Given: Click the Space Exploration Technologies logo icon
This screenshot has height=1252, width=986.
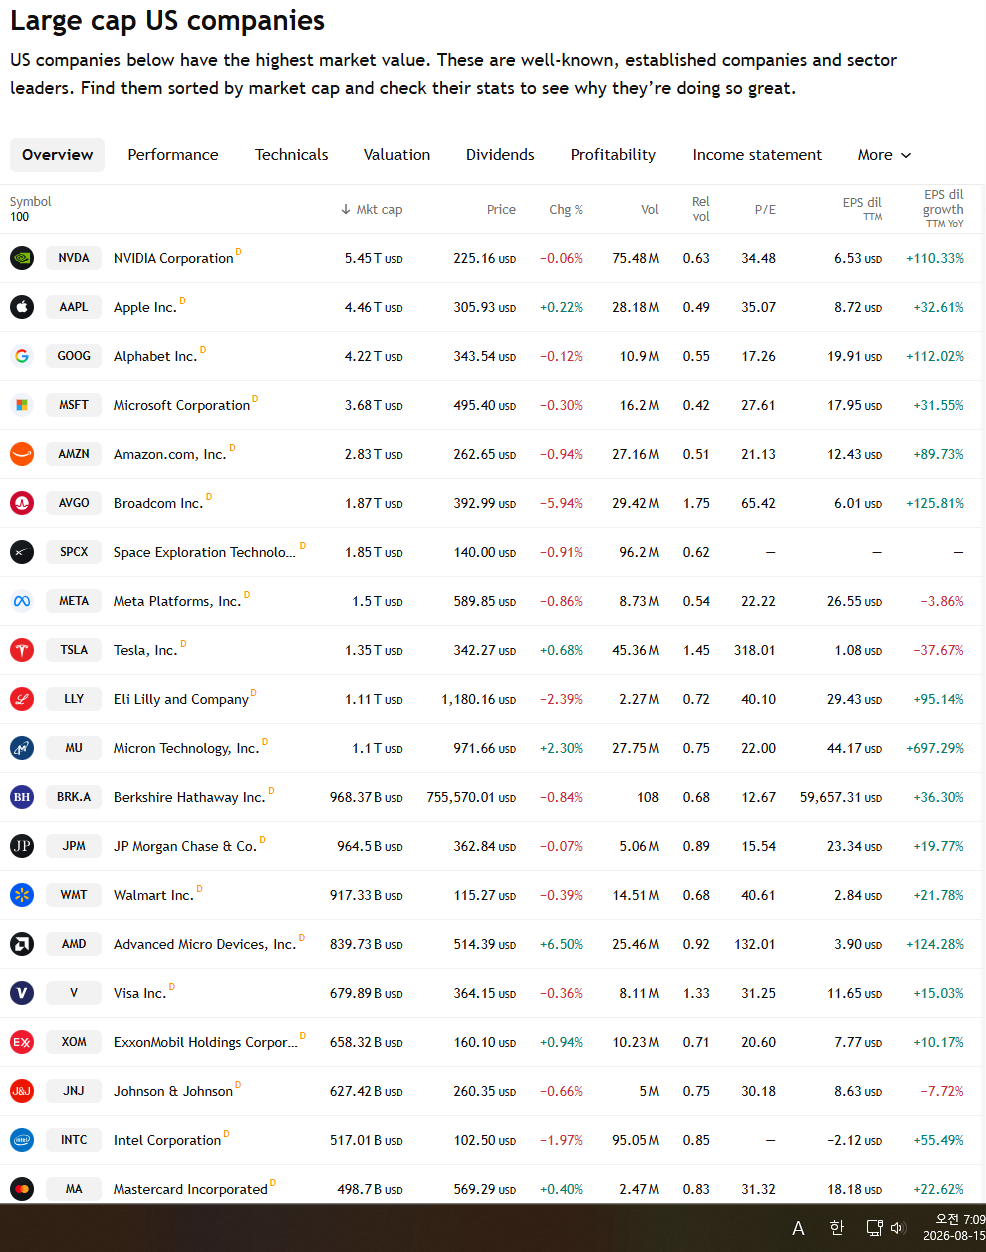Looking at the screenshot, I should pyautogui.click(x=22, y=552).
